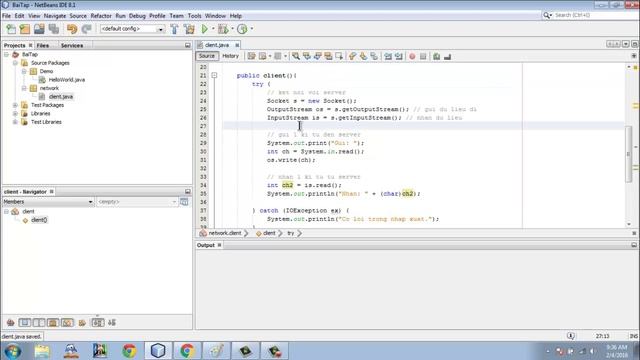
Task: Collapse the Source Packages node
Action: tap(15, 63)
